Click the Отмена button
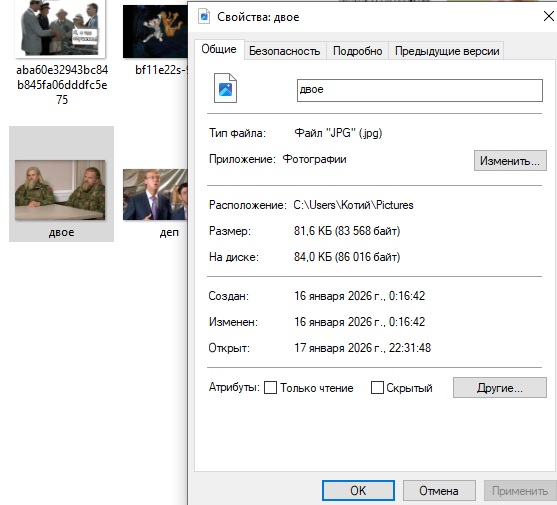This screenshot has height=505, width=557. coord(439,490)
